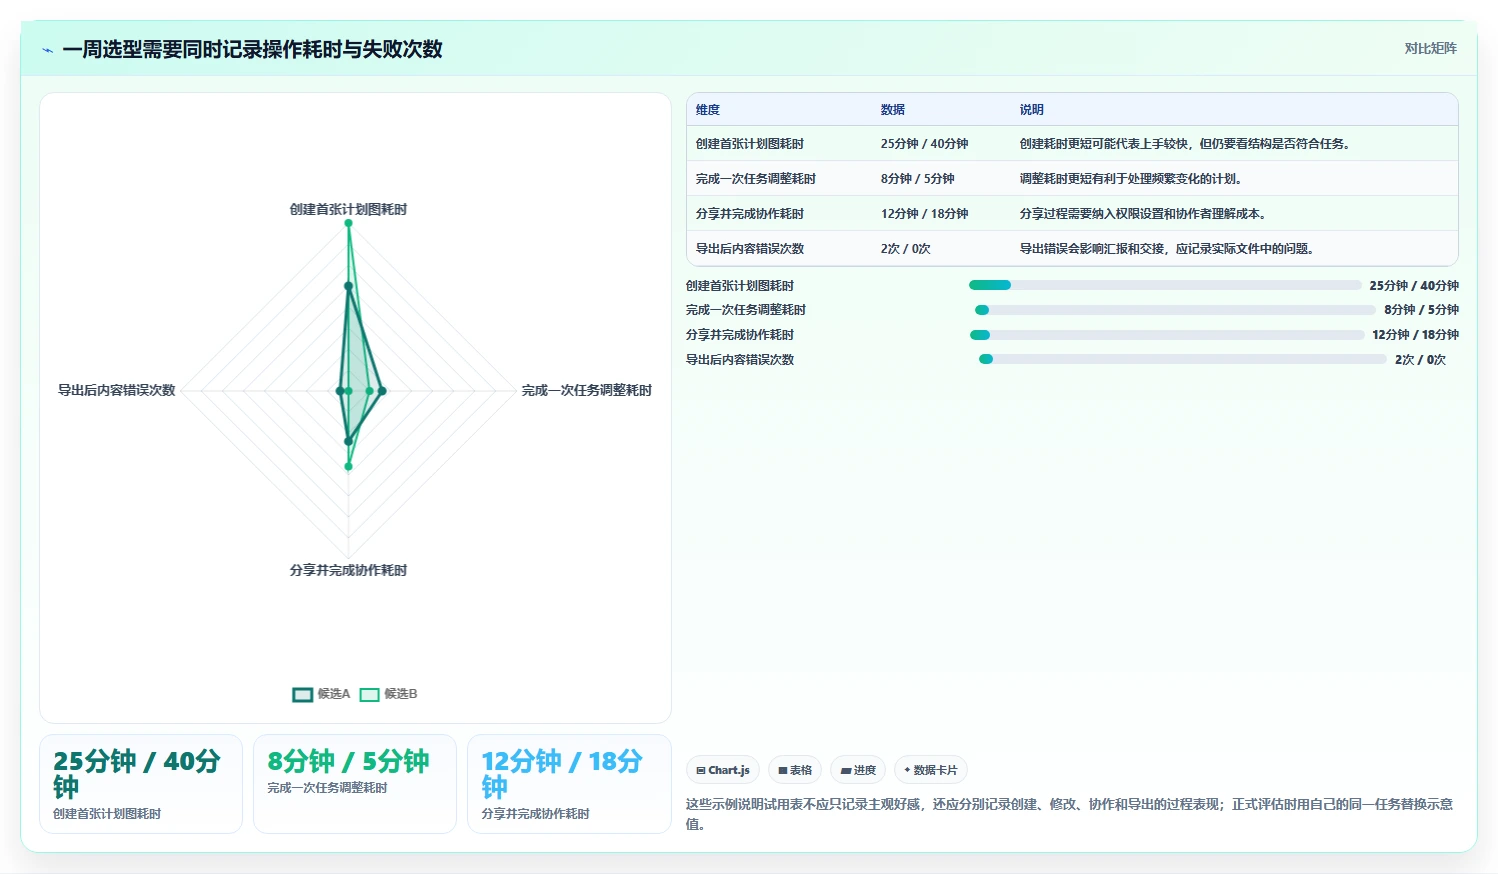
Task: Select the 进度 chip
Action: (x=858, y=770)
